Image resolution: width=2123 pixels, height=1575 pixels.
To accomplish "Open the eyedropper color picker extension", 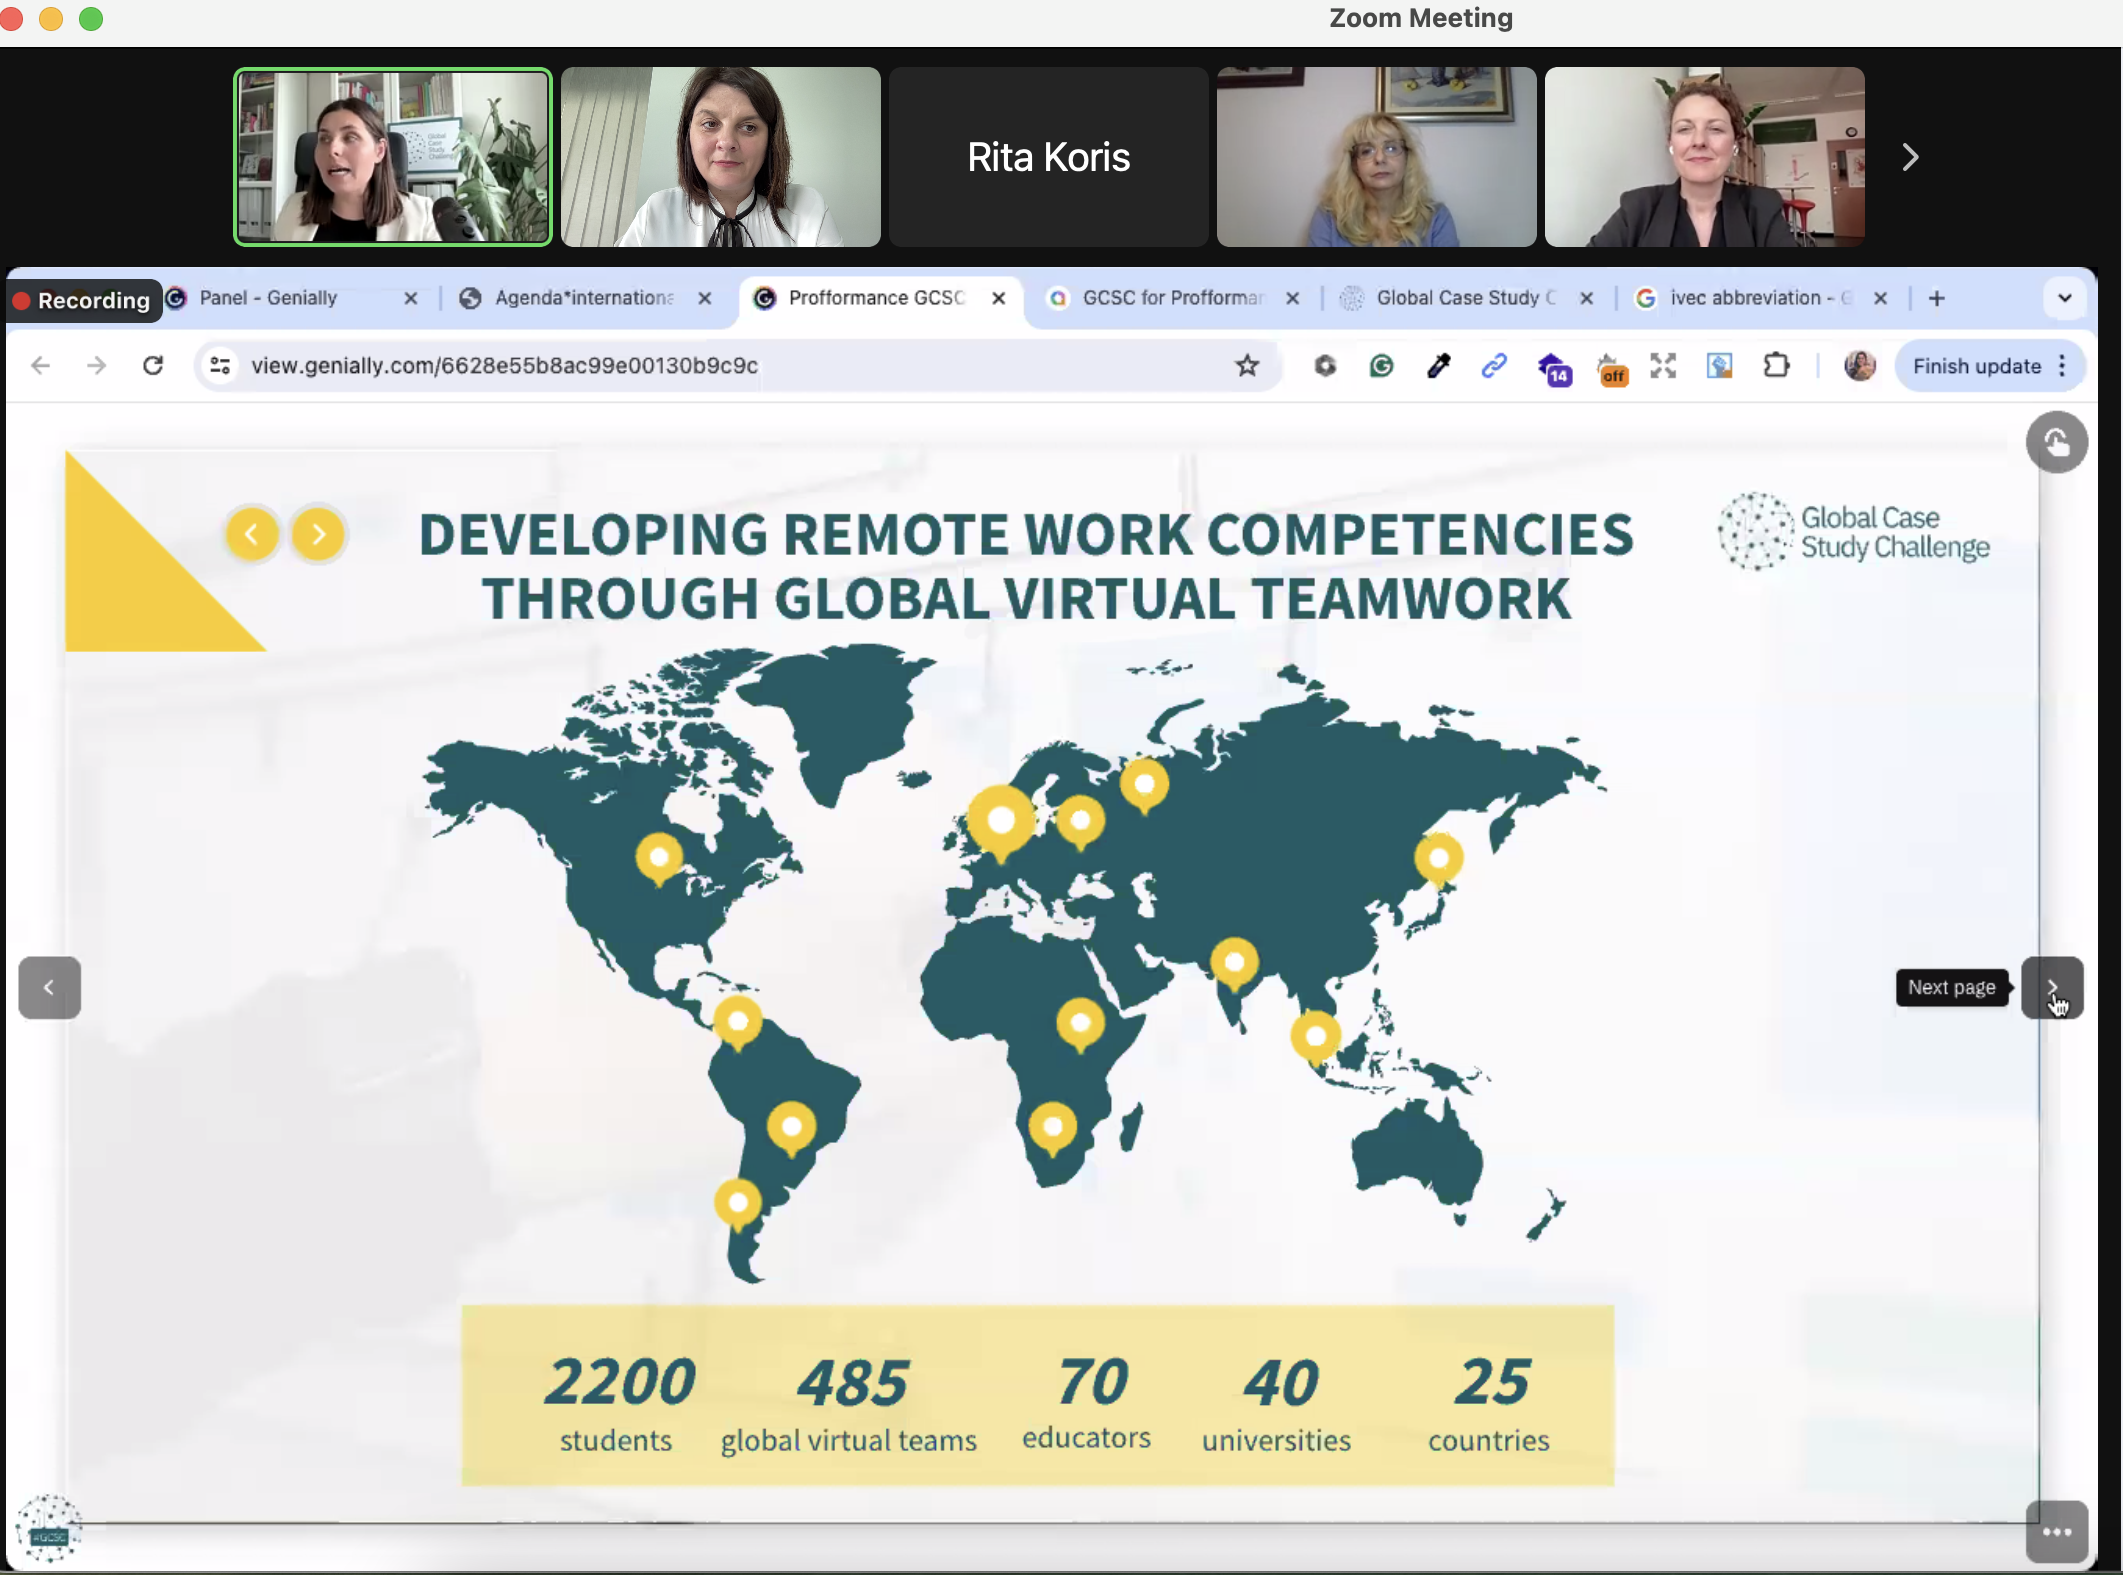I will tap(1438, 366).
